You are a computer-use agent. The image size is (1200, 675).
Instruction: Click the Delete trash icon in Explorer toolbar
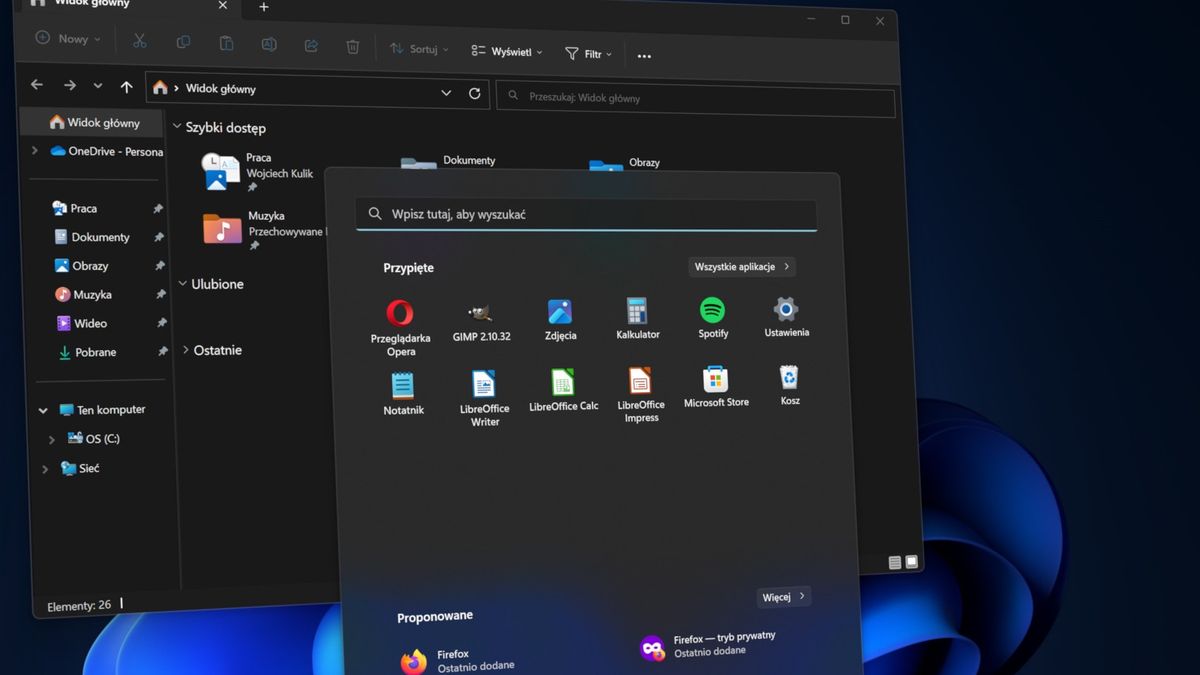point(353,46)
